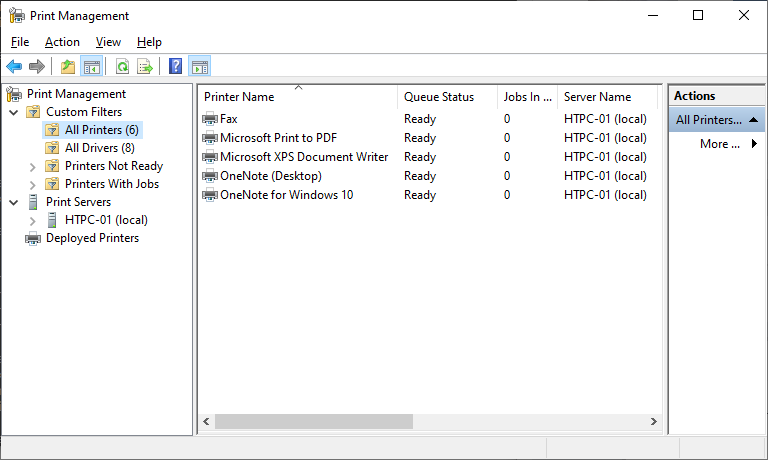Click the Print Management root node icon

click(x=14, y=94)
